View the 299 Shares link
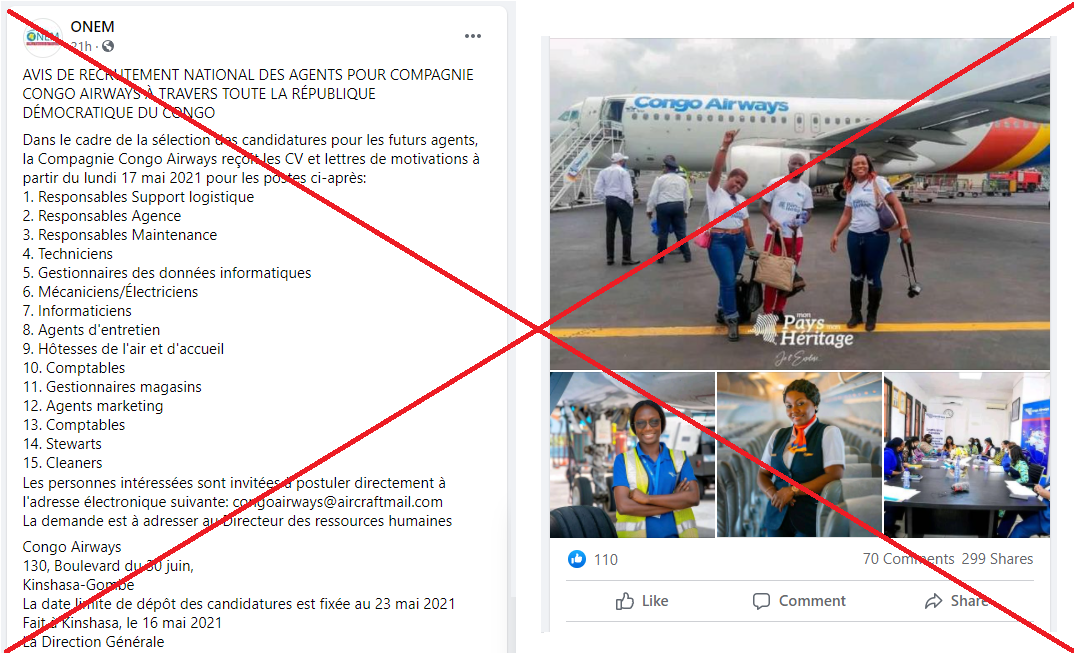The width and height of the screenshot is (1074, 653). tap(997, 559)
